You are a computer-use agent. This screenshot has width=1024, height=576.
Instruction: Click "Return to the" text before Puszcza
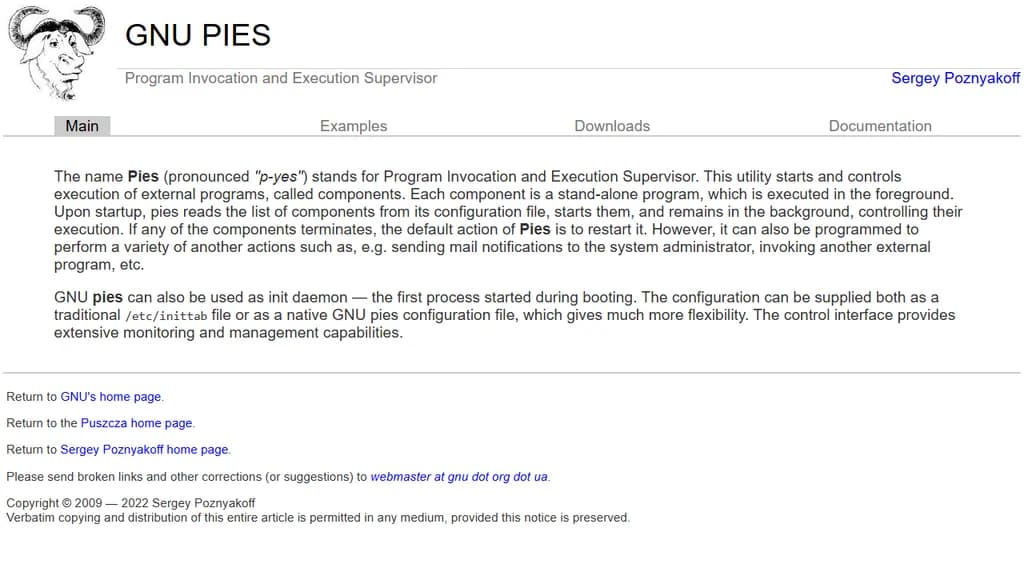point(42,423)
